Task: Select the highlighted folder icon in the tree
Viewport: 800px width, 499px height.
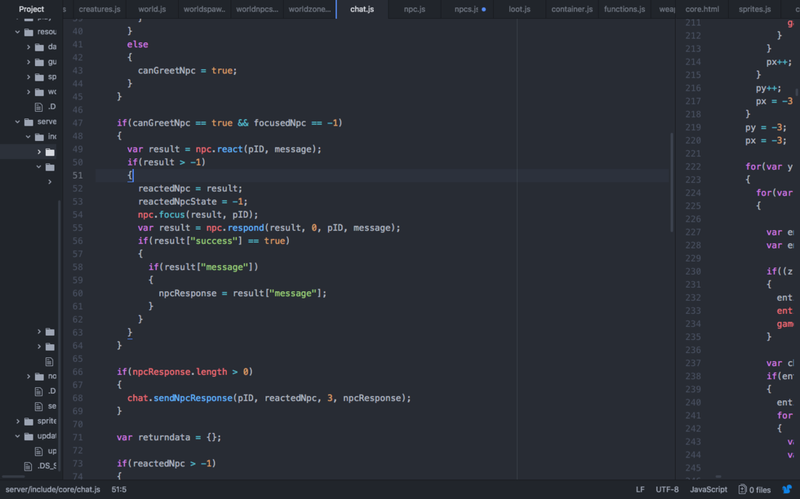Action: point(50,152)
